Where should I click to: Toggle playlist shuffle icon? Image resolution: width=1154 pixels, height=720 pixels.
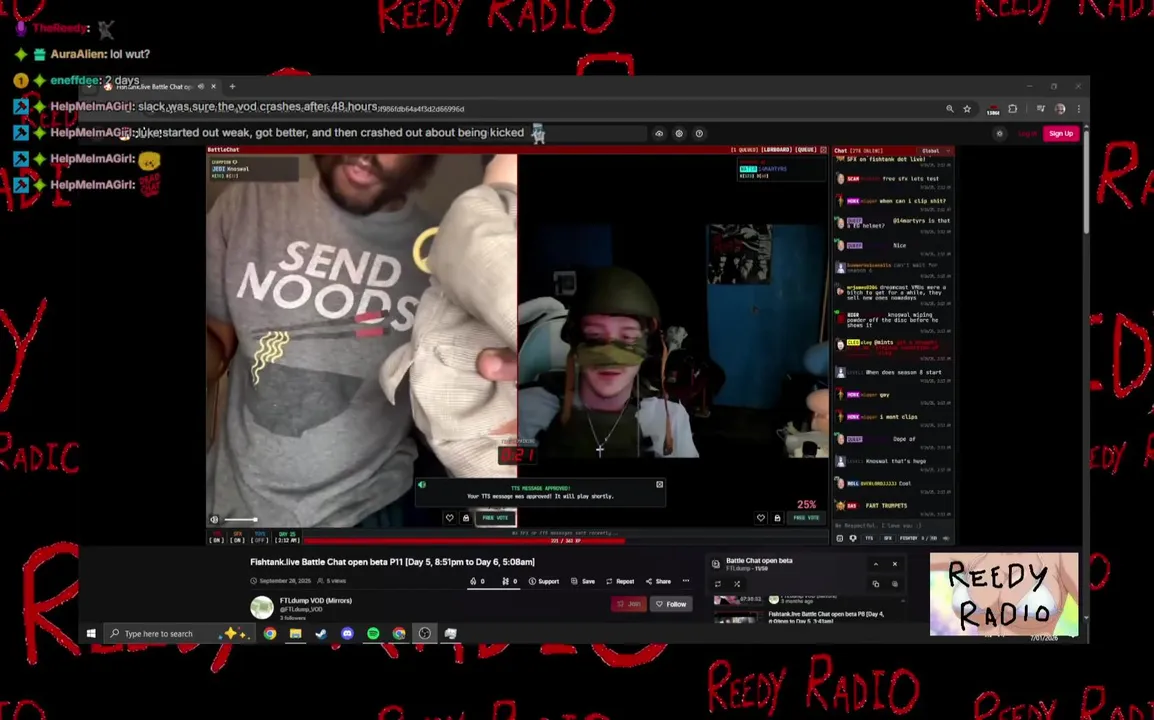(737, 584)
